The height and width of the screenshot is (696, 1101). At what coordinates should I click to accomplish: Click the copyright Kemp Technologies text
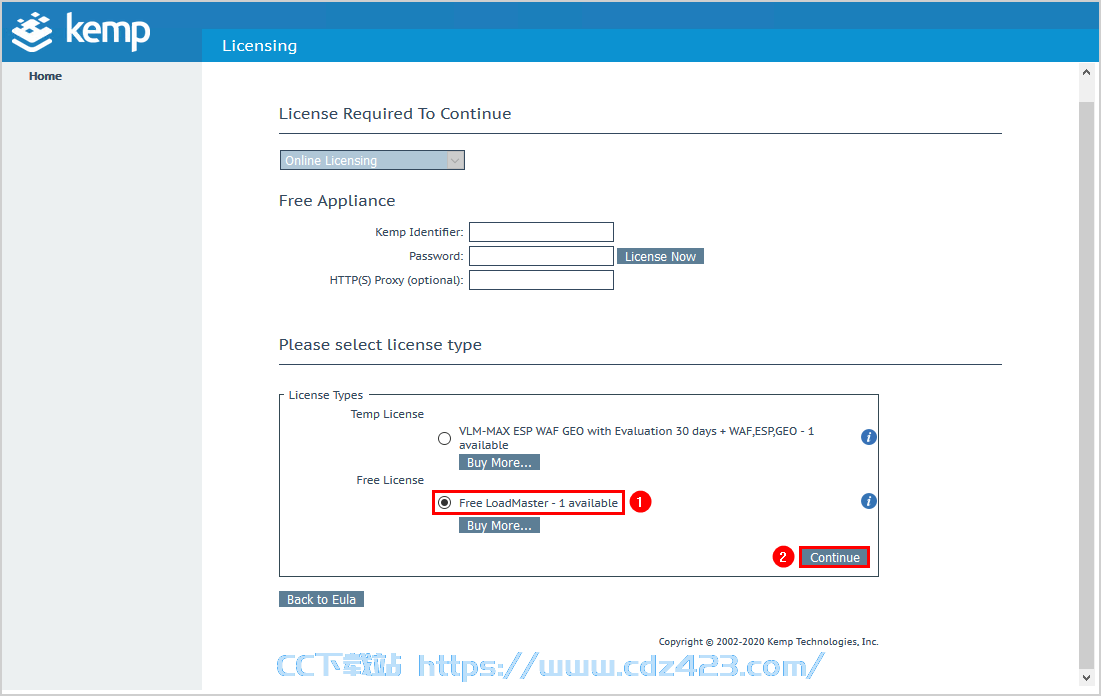click(768, 642)
